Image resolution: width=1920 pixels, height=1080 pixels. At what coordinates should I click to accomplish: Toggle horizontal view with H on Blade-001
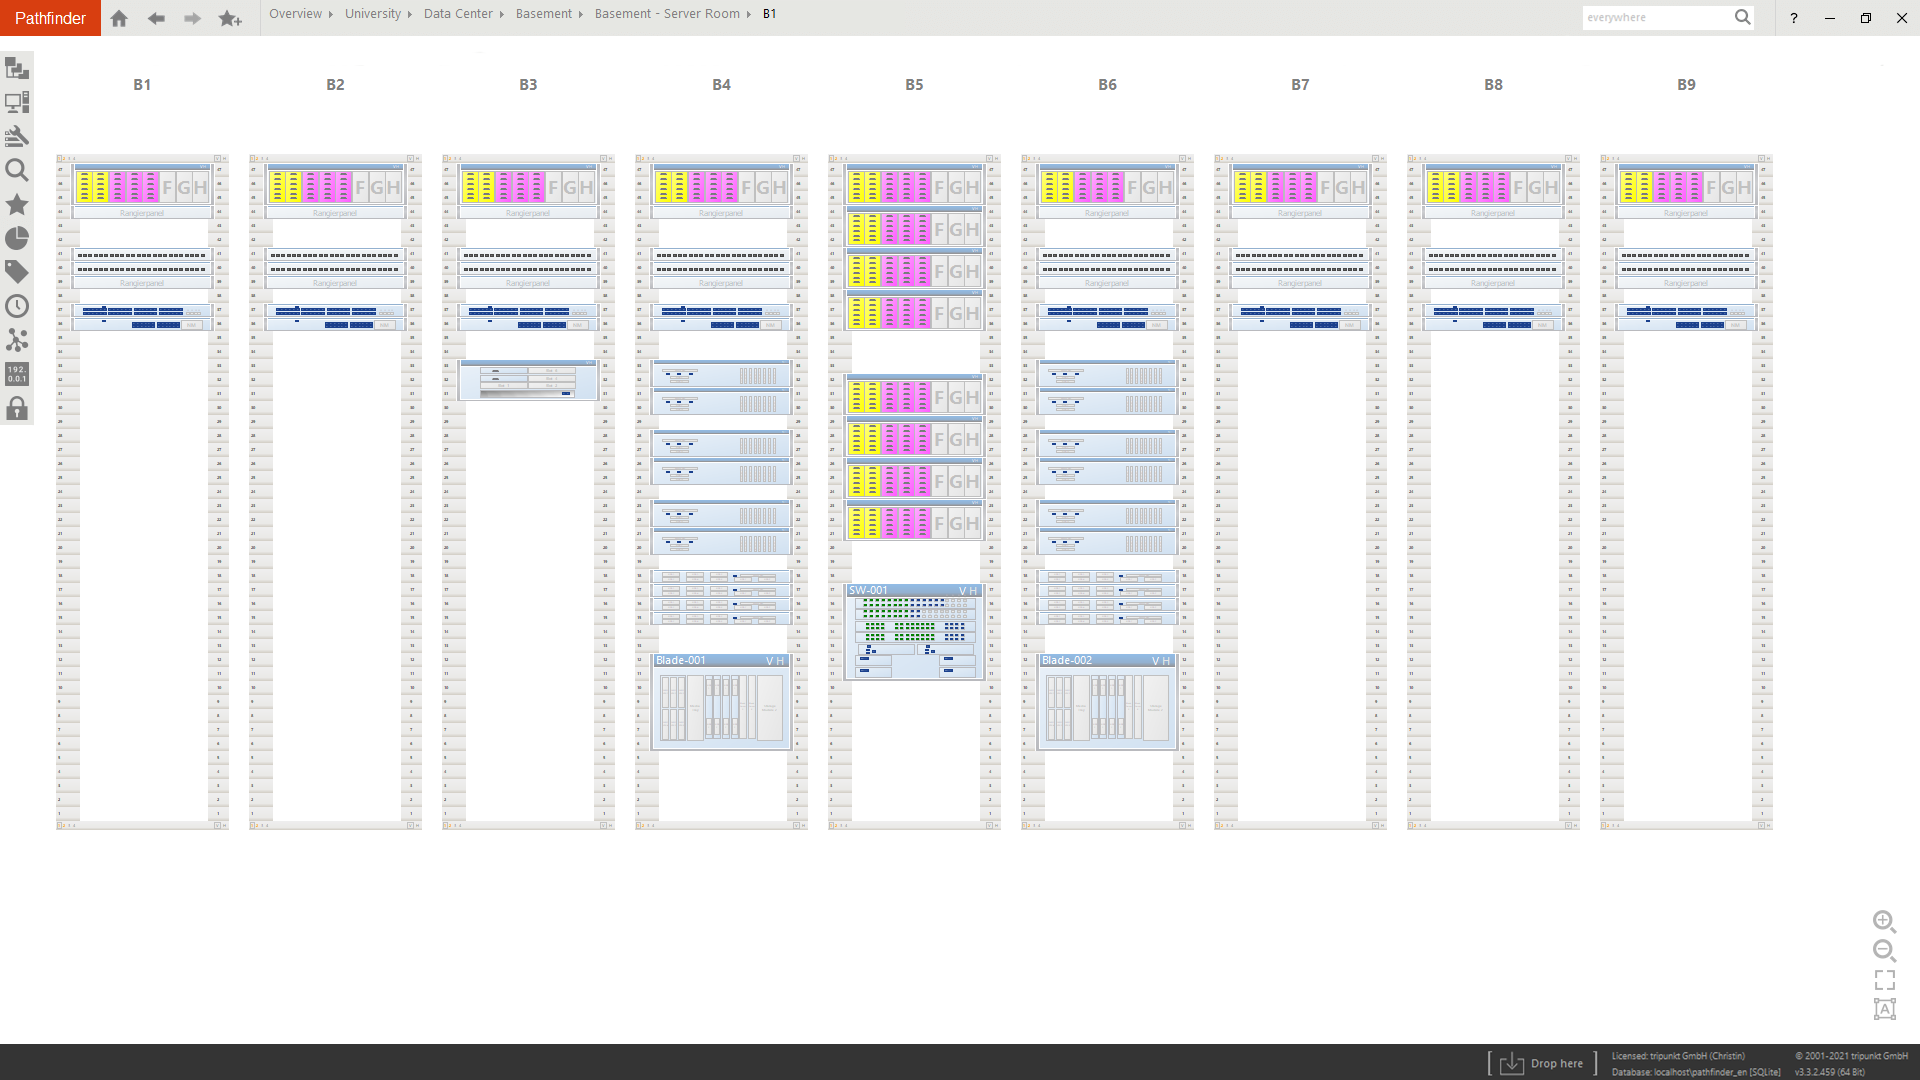coord(779,661)
